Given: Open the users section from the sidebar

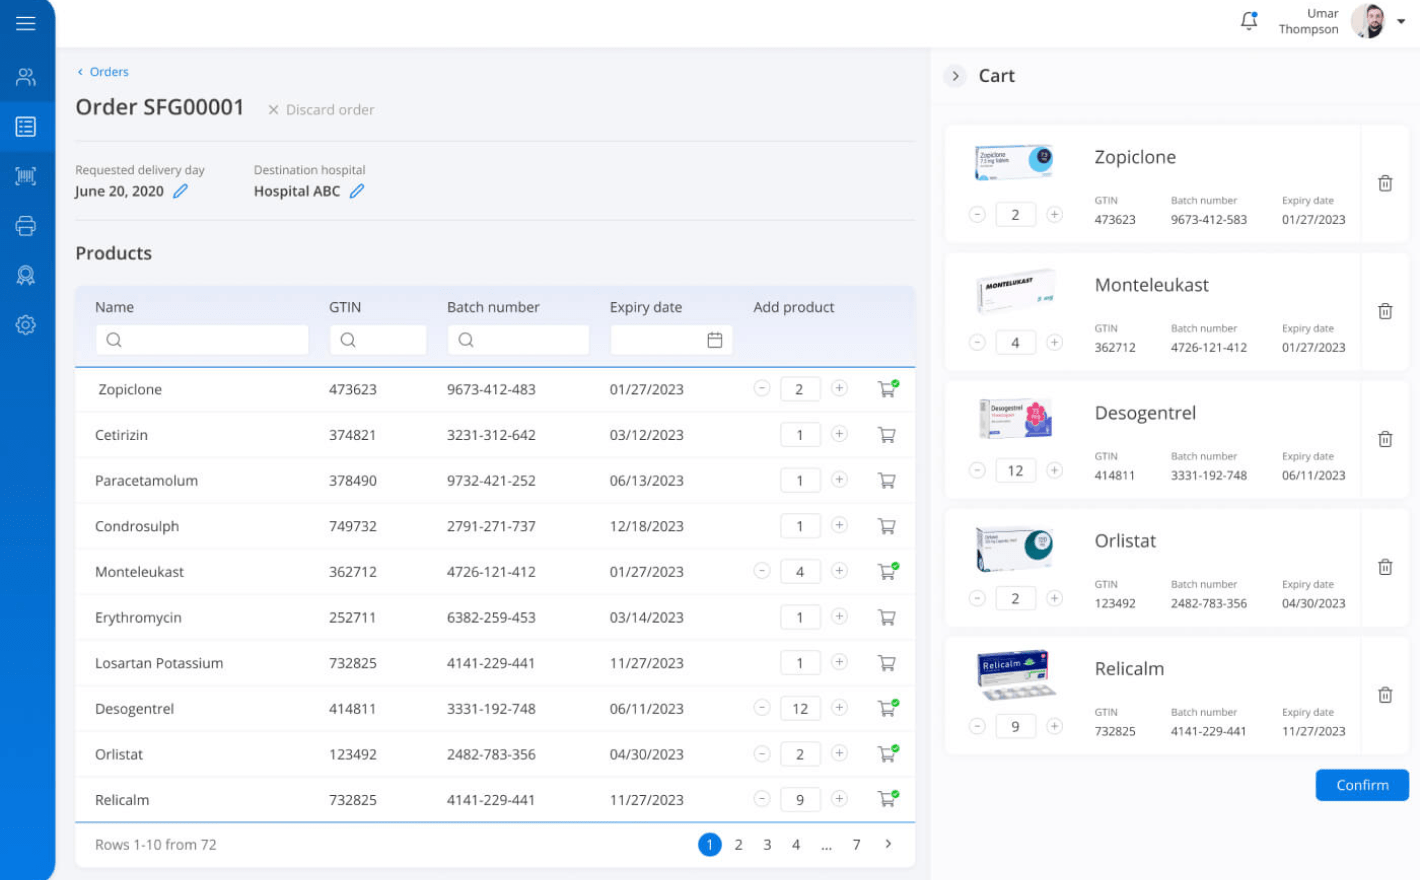Looking at the screenshot, I should (x=26, y=75).
